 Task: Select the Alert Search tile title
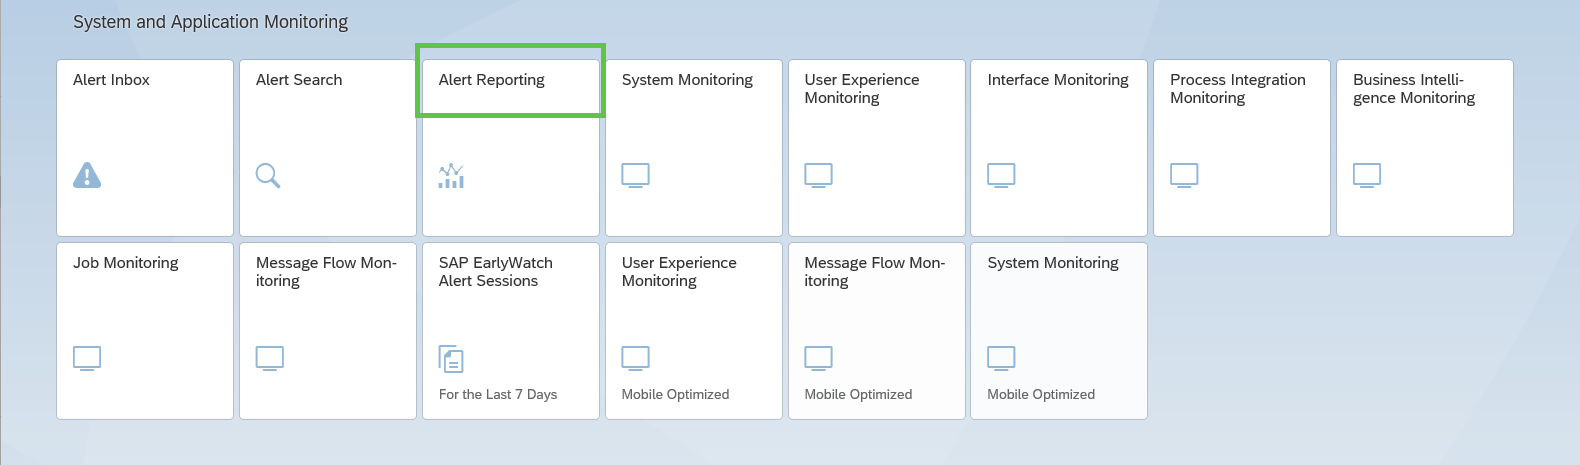[x=299, y=80]
